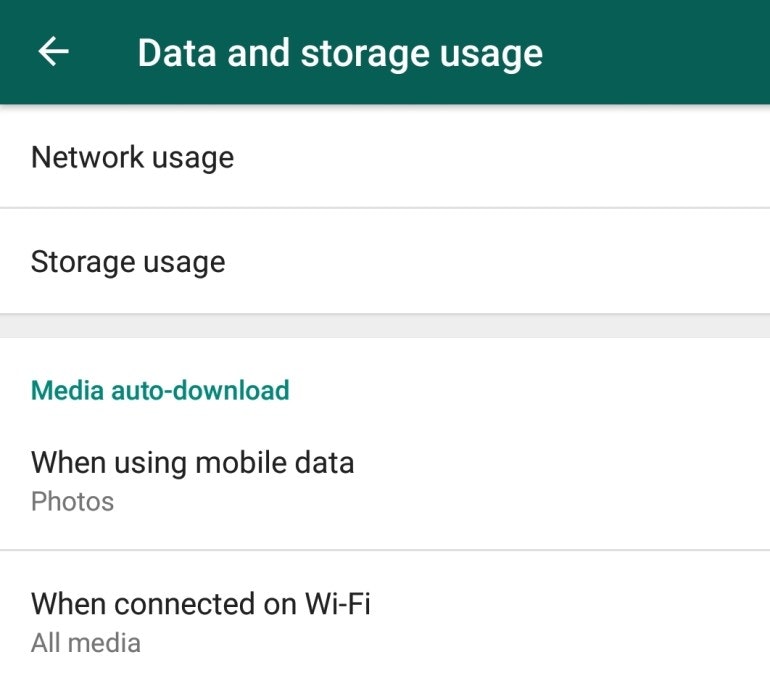The image size is (770, 681).
Task: Tap the Storage usage list row
Action: [x=385, y=262]
